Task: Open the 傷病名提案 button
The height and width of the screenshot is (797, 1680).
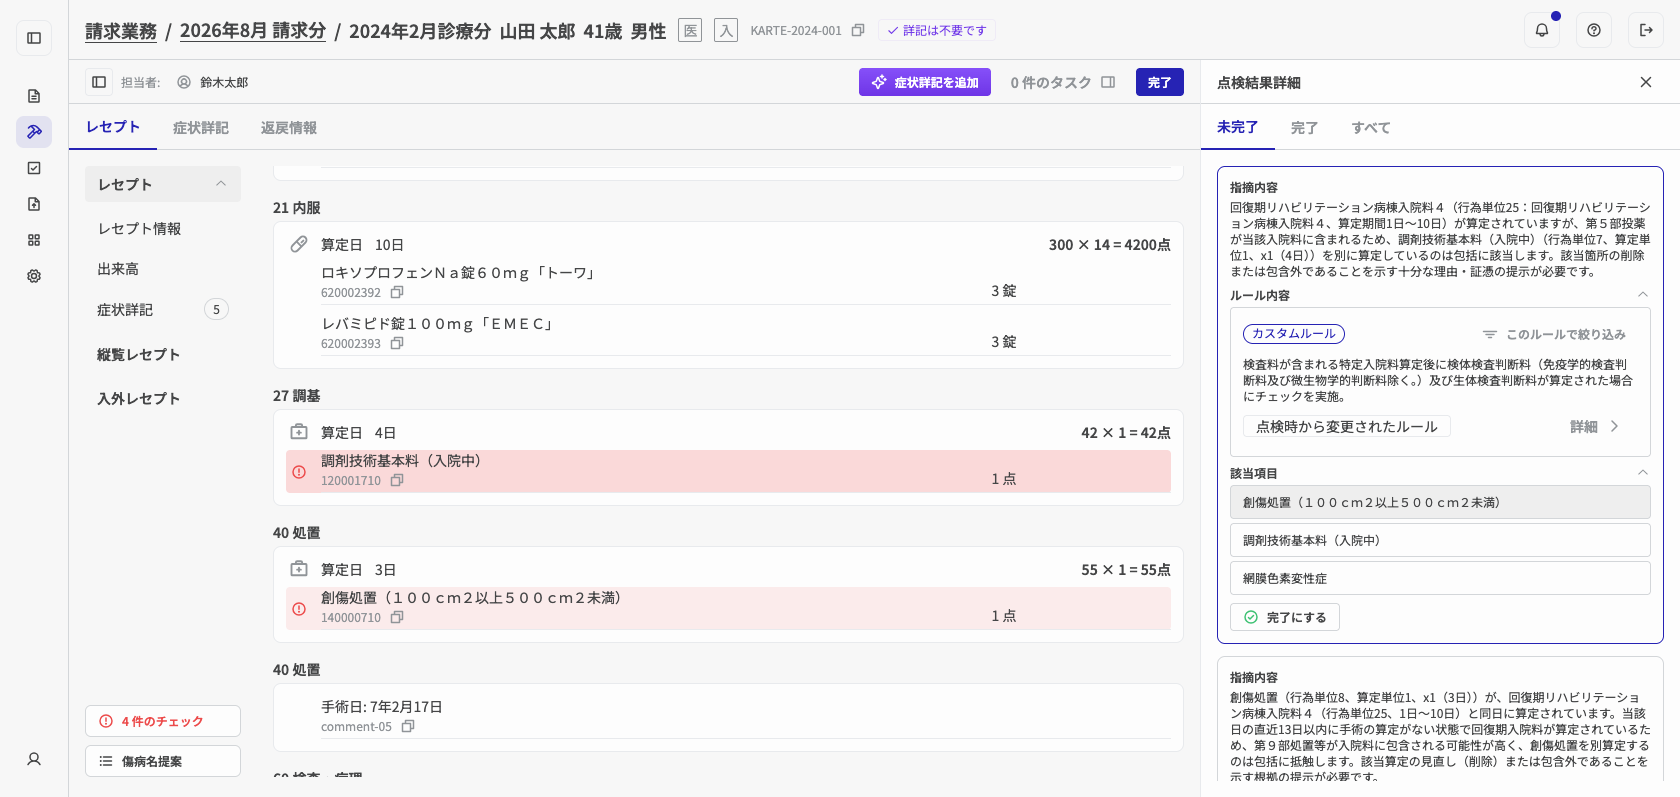Action: coord(163,761)
